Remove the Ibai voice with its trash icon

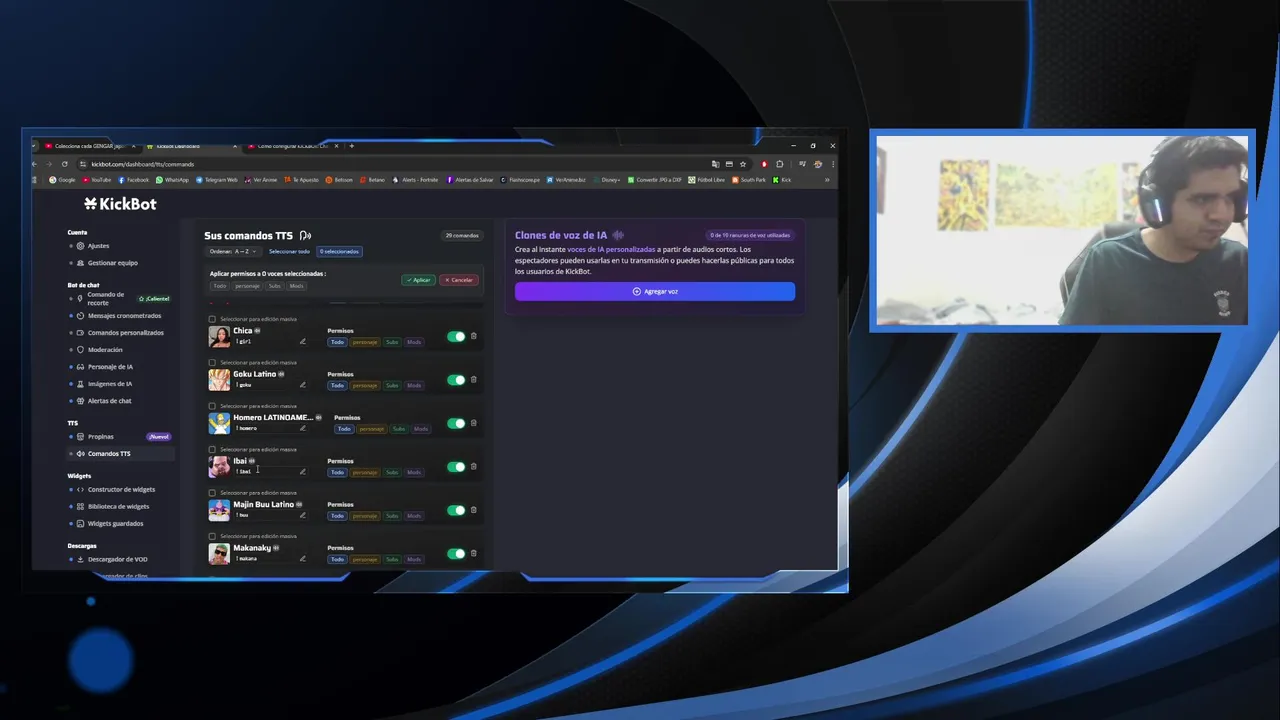(474, 466)
